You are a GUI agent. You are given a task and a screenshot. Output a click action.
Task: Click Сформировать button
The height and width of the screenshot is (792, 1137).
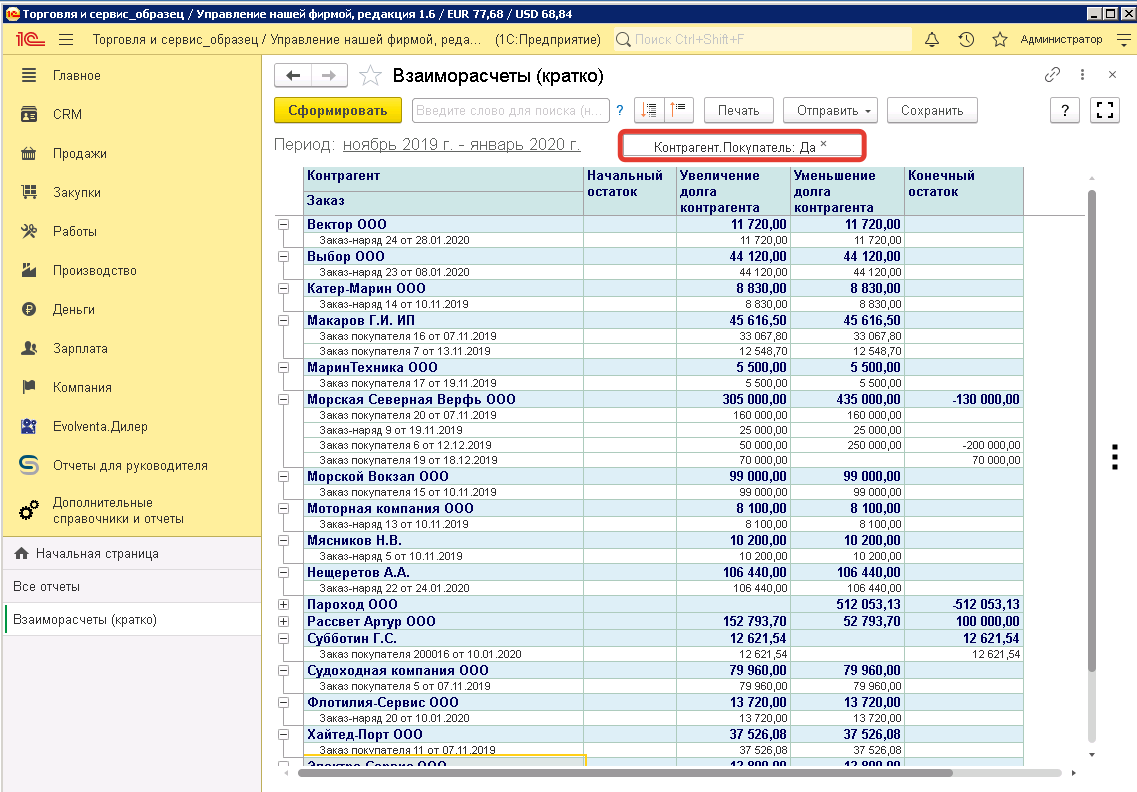[x=337, y=110]
